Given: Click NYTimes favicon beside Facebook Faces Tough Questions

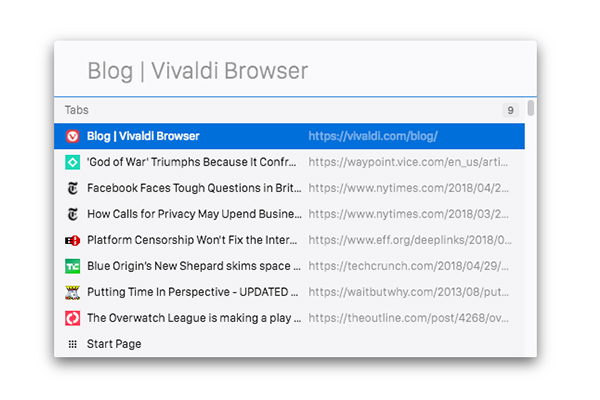Looking at the screenshot, I should click(x=73, y=188).
